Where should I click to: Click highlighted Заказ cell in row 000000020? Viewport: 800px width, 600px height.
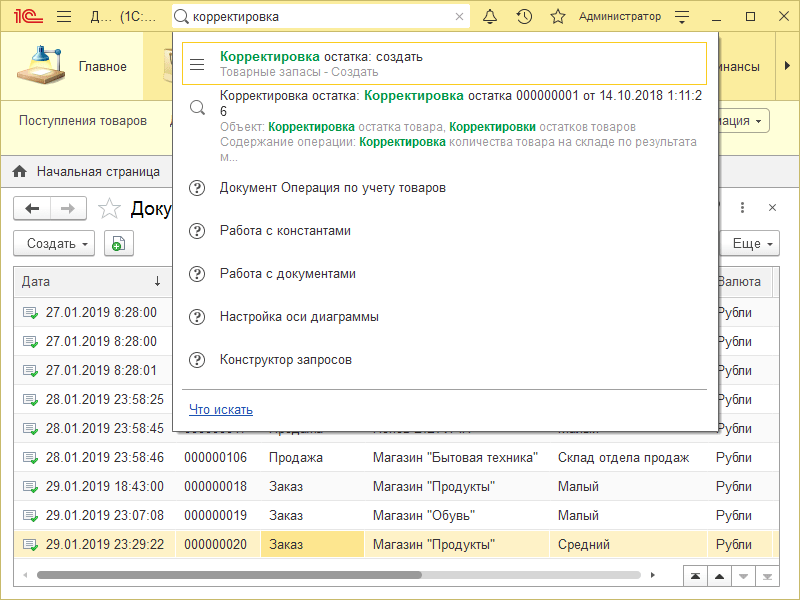coord(312,544)
